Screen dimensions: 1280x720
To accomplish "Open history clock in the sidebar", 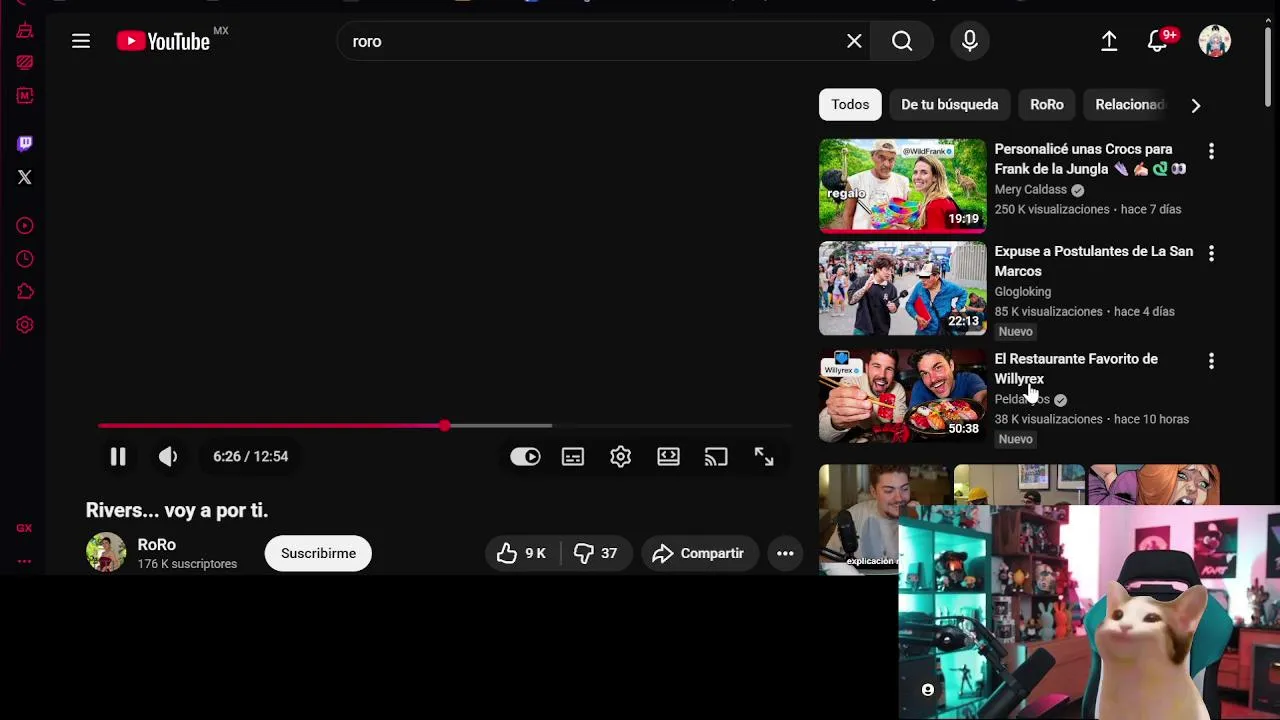I will (25, 259).
